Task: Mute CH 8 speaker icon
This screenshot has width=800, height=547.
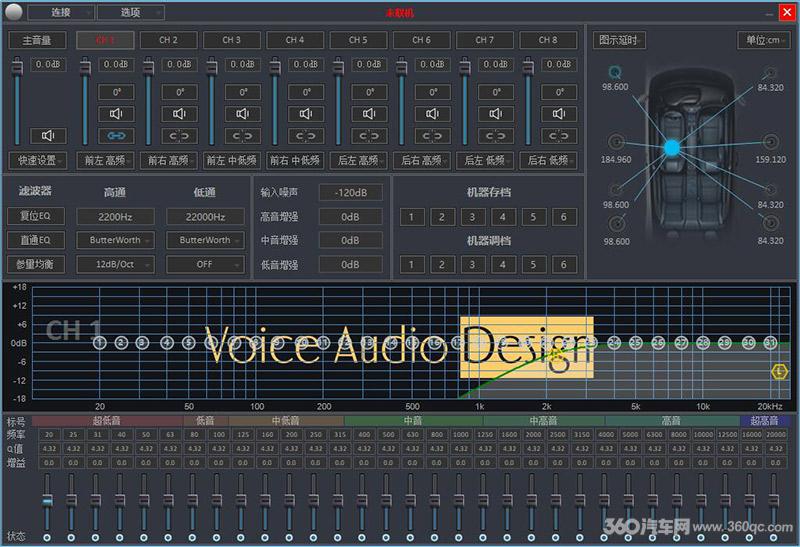Action: pos(559,114)
